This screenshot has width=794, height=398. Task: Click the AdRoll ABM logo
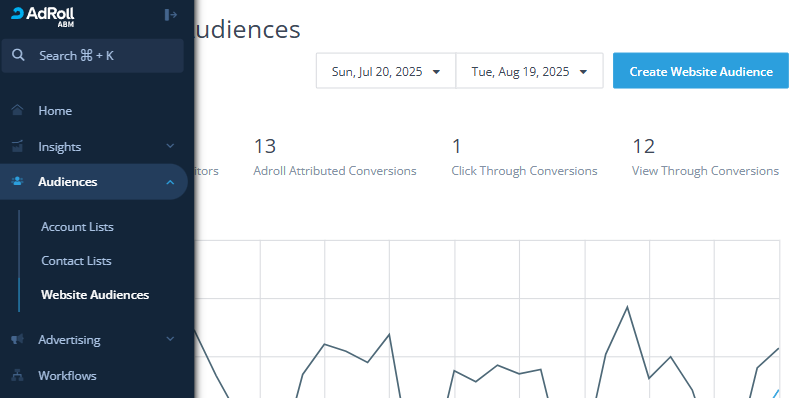pos(43,16)
